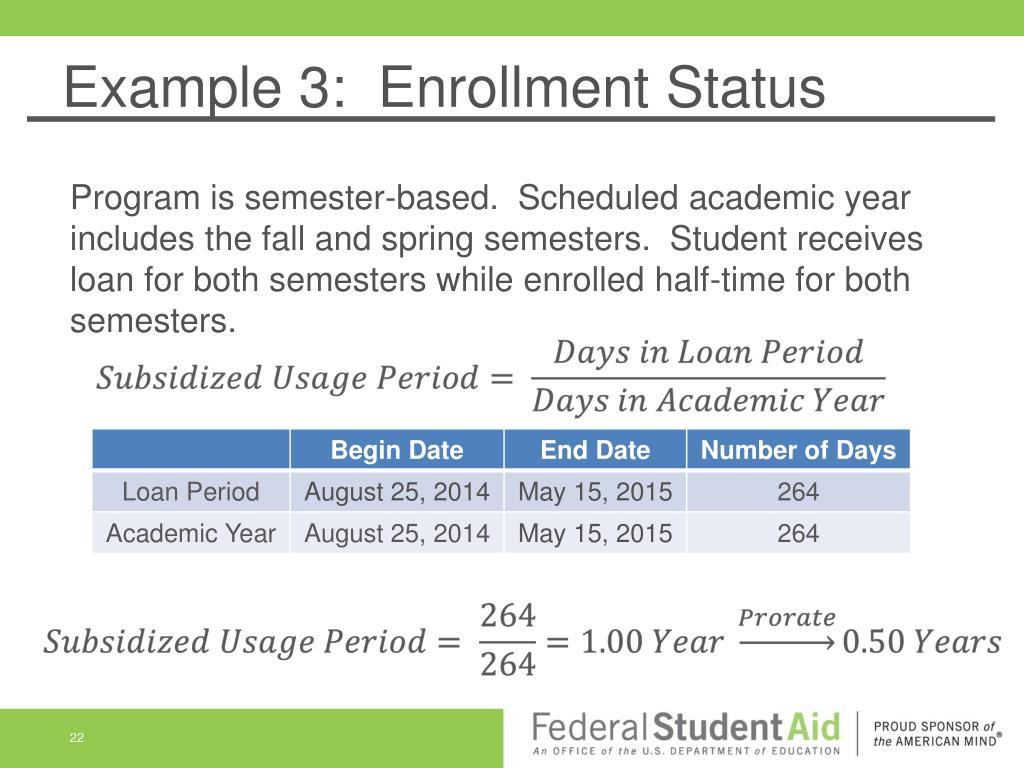This screenshot has height=768, width=1024.
Task: Click the Days in Loan Period numerator
Action: pos(709,352)
